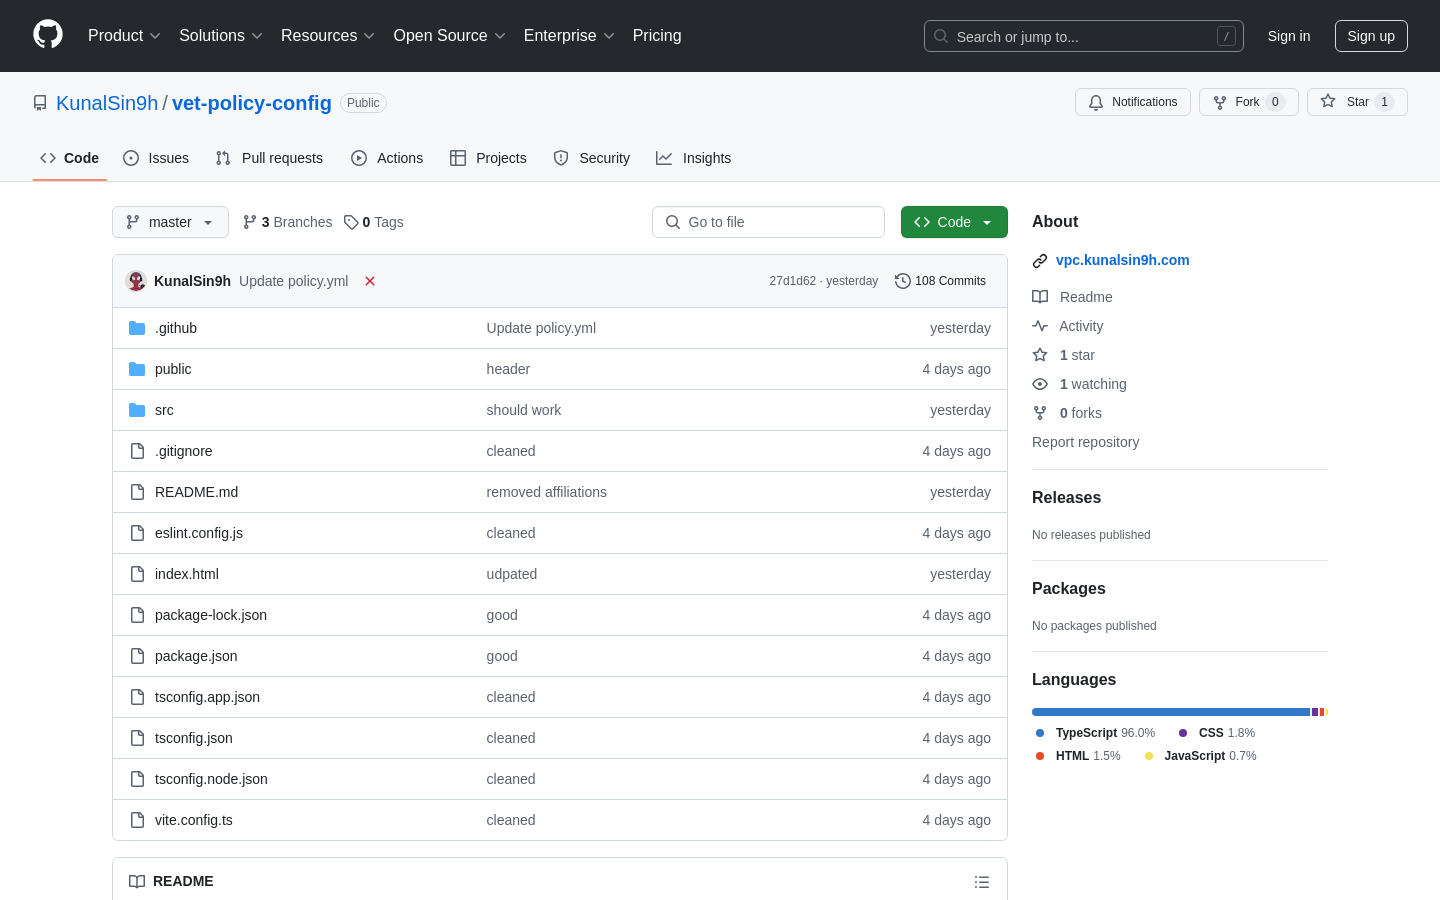Click the file icon beside package.json
1440x900 pixels.
click(x=137, y=656)
